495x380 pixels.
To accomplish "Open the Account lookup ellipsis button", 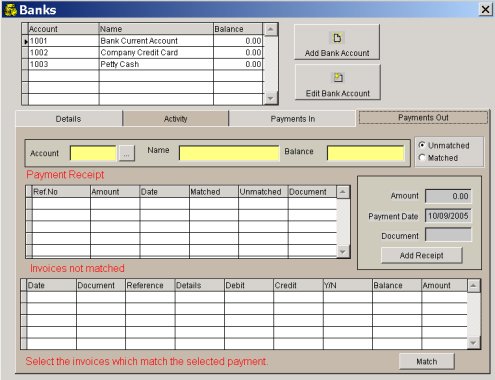I will (126, 153).
